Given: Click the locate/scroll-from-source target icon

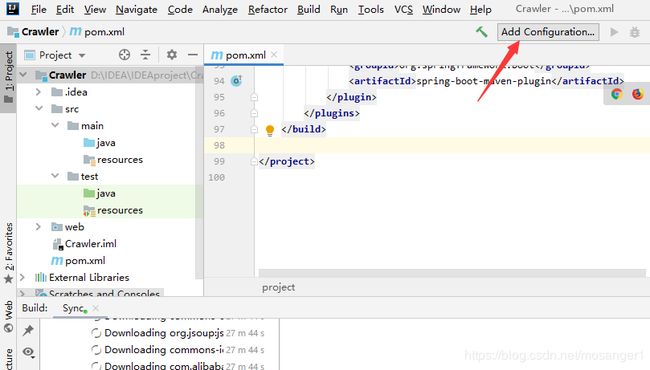Looking at the screenshot, I should click(x=124, y=55).
